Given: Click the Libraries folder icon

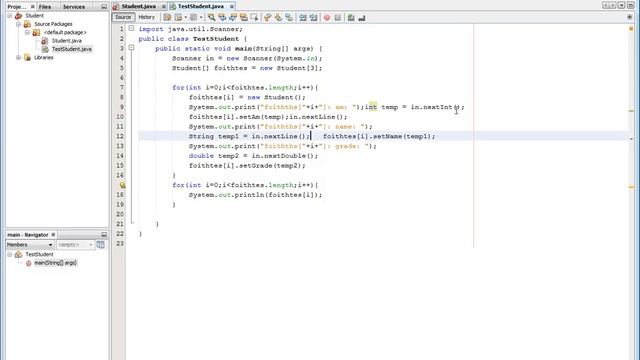Looking at the screenshot, I should (27, 58).
